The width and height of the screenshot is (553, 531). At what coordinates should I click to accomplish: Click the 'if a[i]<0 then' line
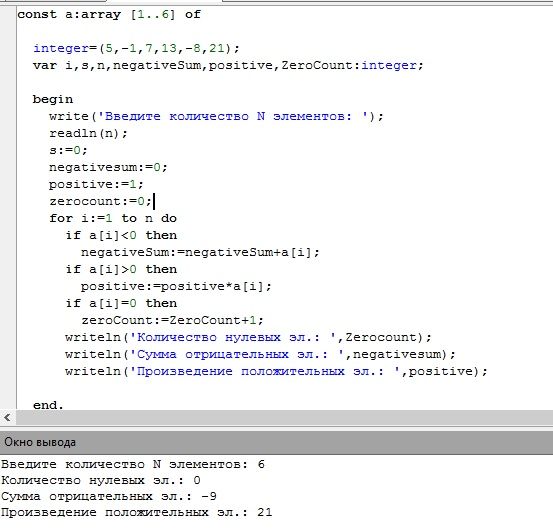pos(121,235)
